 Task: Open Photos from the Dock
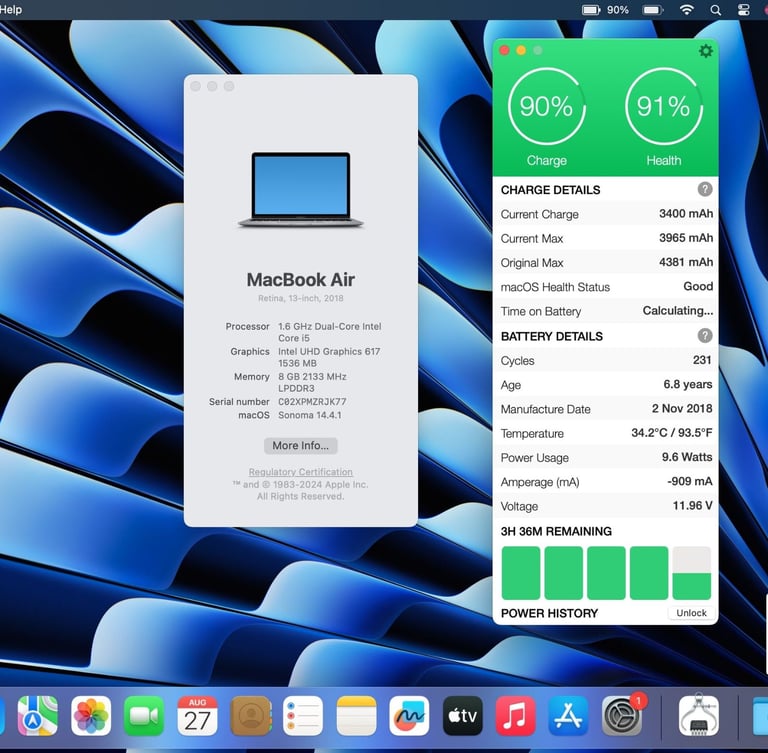pos(91,716)
